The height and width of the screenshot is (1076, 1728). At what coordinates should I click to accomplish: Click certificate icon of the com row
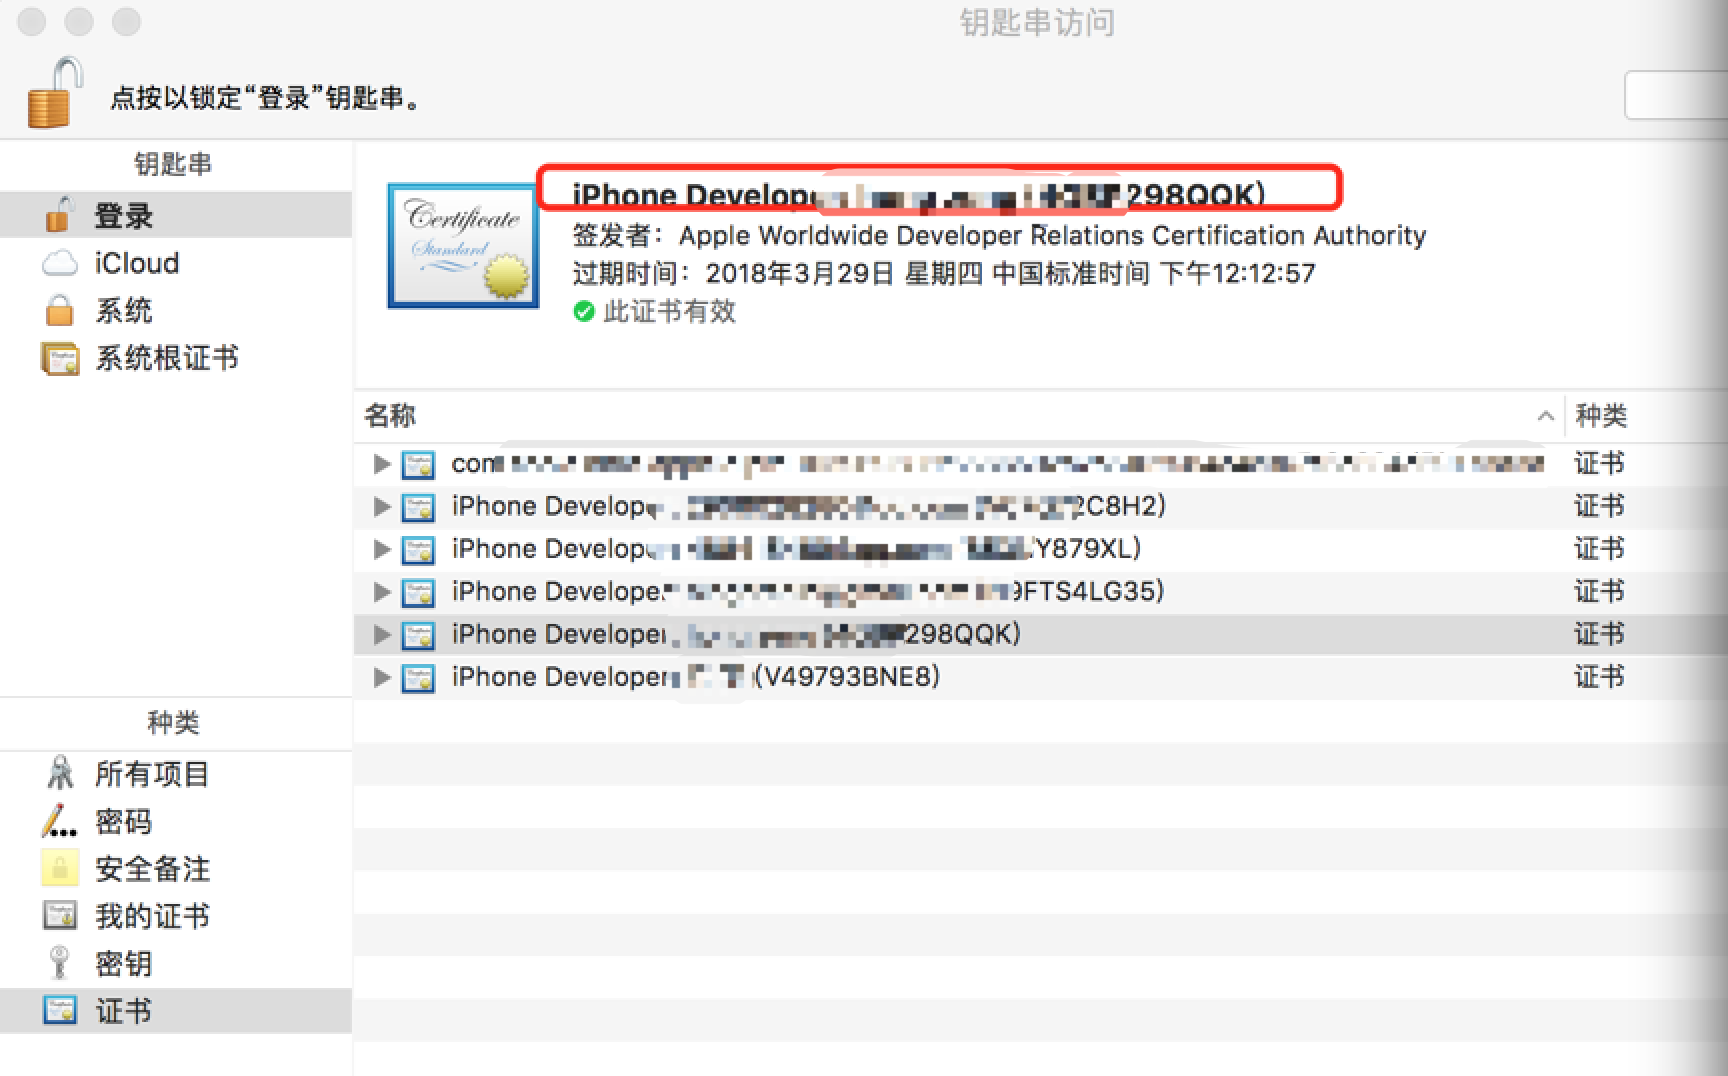(418, 464)
